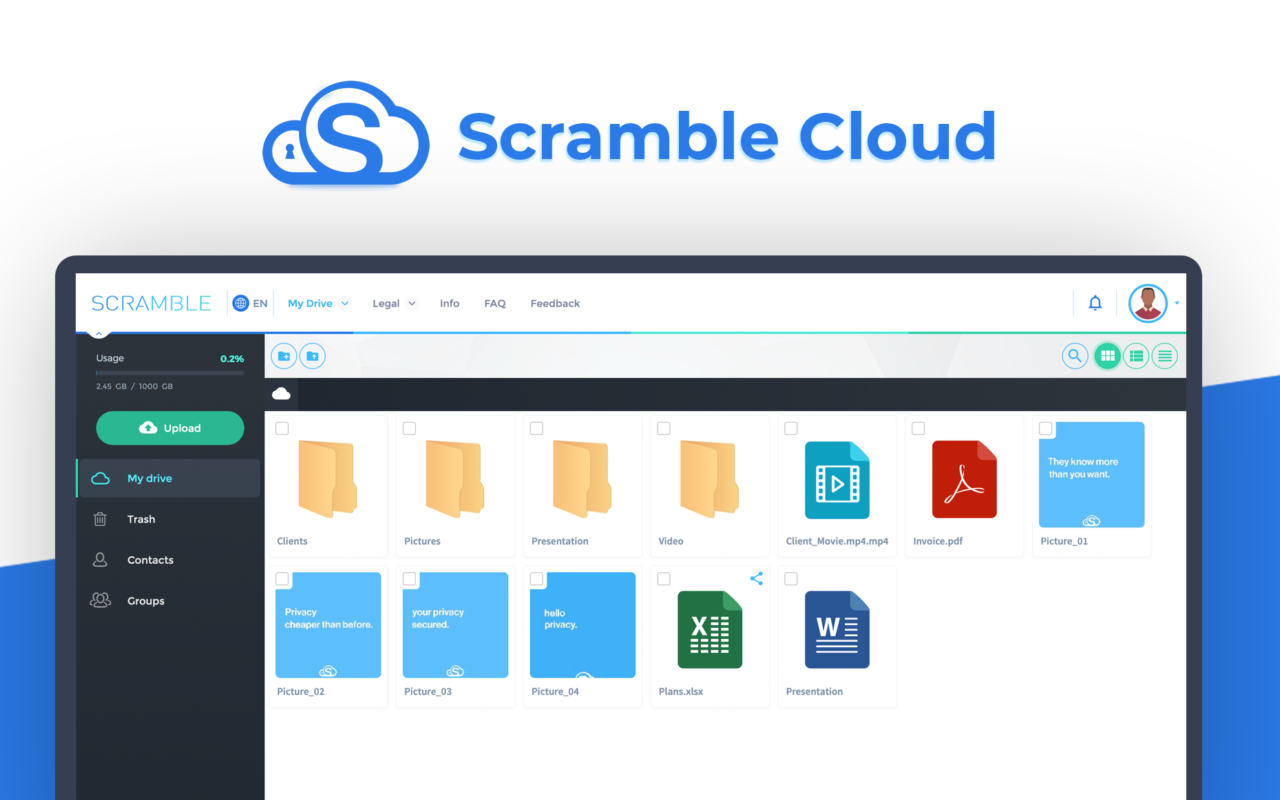Image resolution: width=1280 pixels, height=800 pixels.
Task: Collapse the sidebar with the arrow tab
Action: tap(99, 335)
